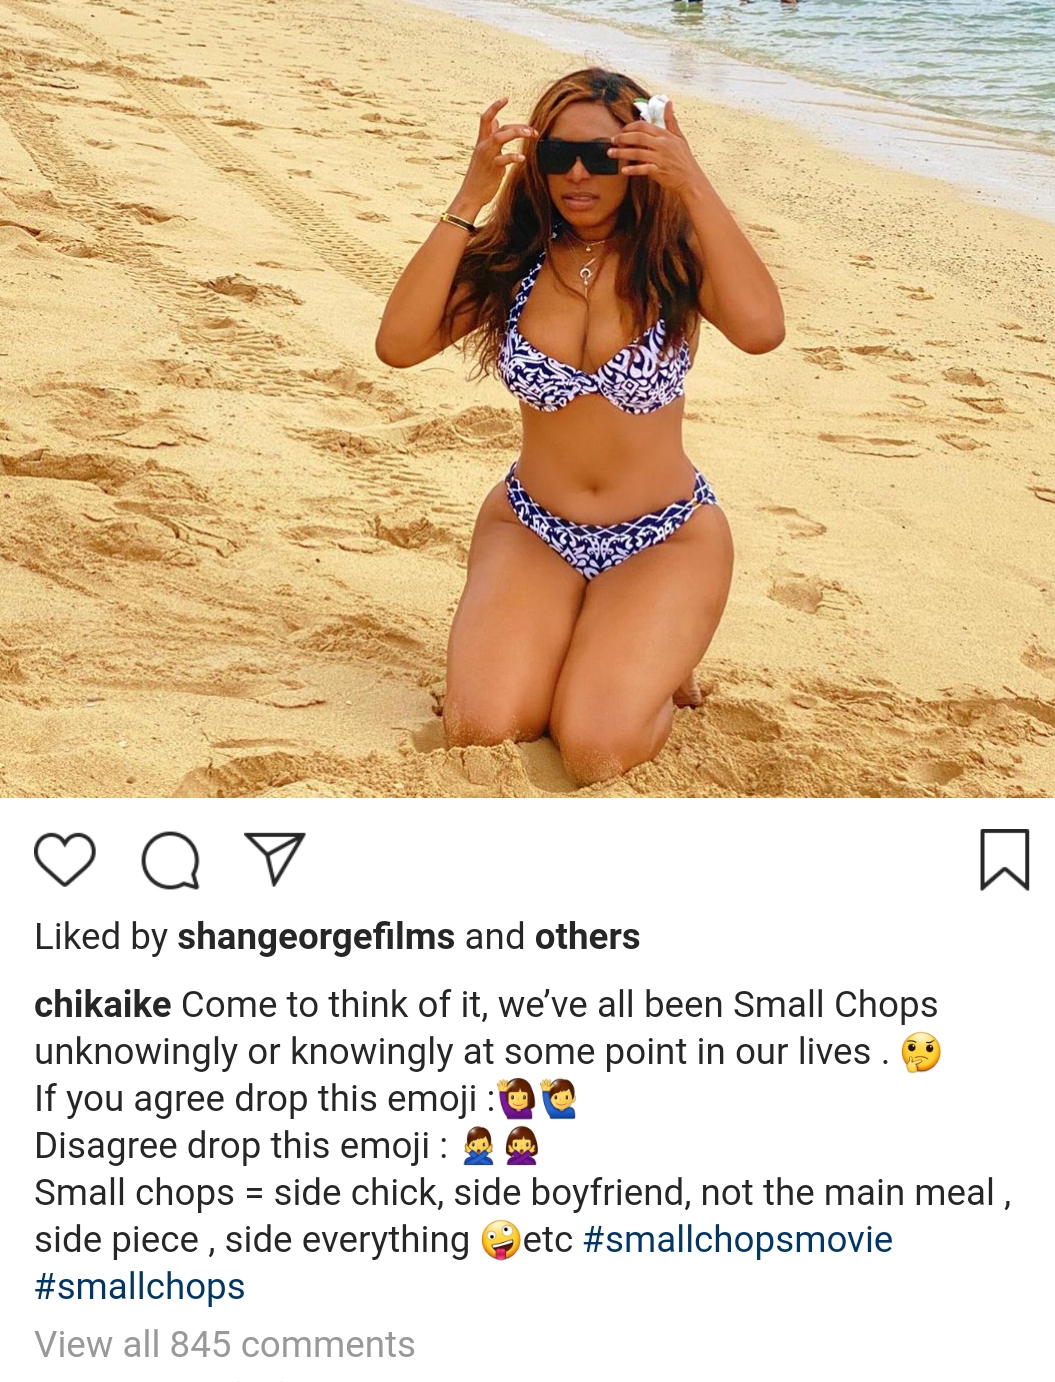Like the post with the heart icon
This screenshot has height=1382, width=1055.
pyautogui.click(x=65, y=859)
